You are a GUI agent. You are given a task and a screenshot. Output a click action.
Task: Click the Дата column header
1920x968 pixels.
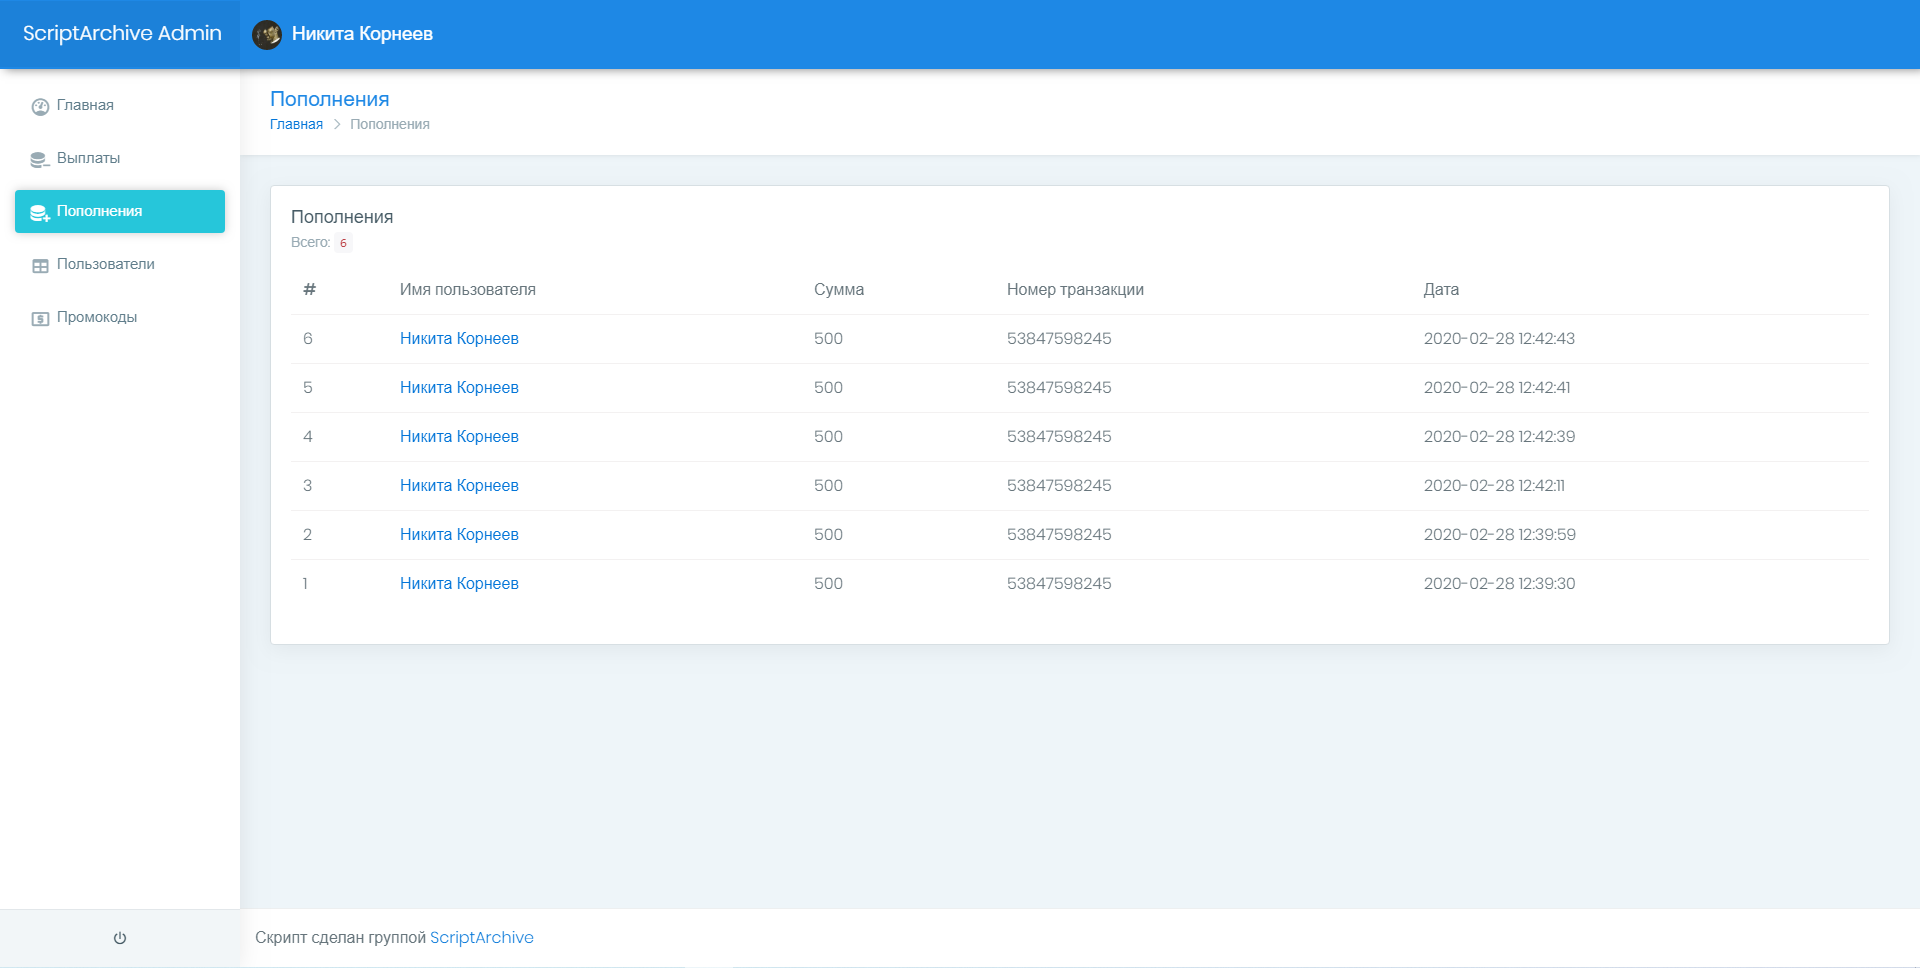(1441, 290)
